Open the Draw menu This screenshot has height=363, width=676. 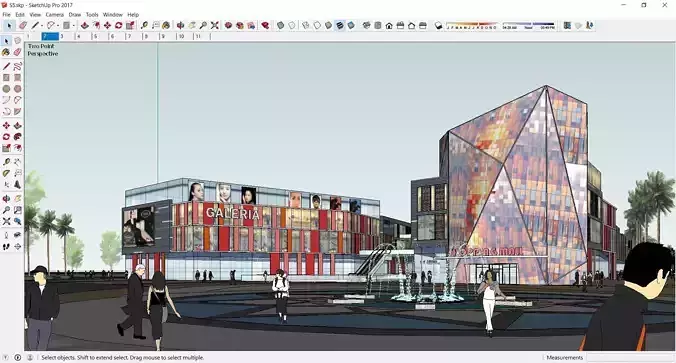tap(75, 14)
